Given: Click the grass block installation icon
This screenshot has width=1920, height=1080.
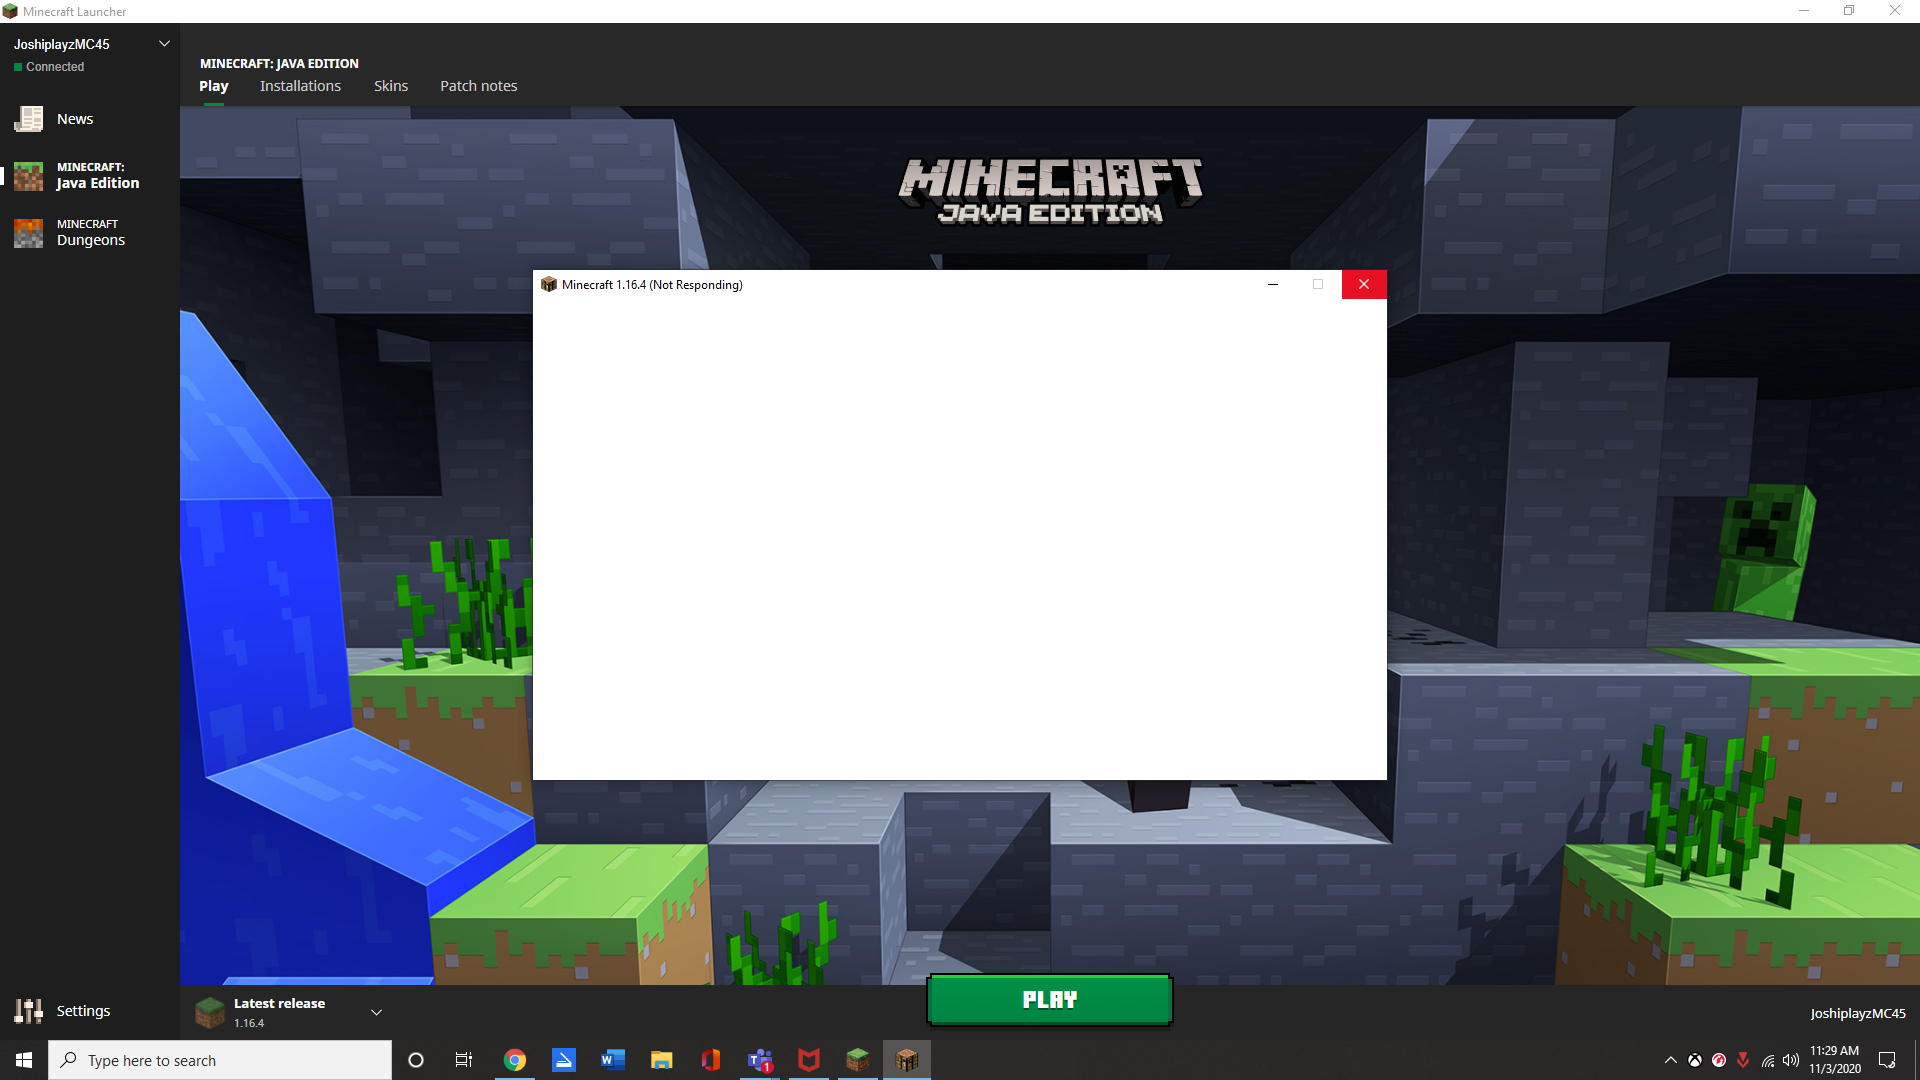Looking at the screenshot, I should click(x=210, y=1012).
